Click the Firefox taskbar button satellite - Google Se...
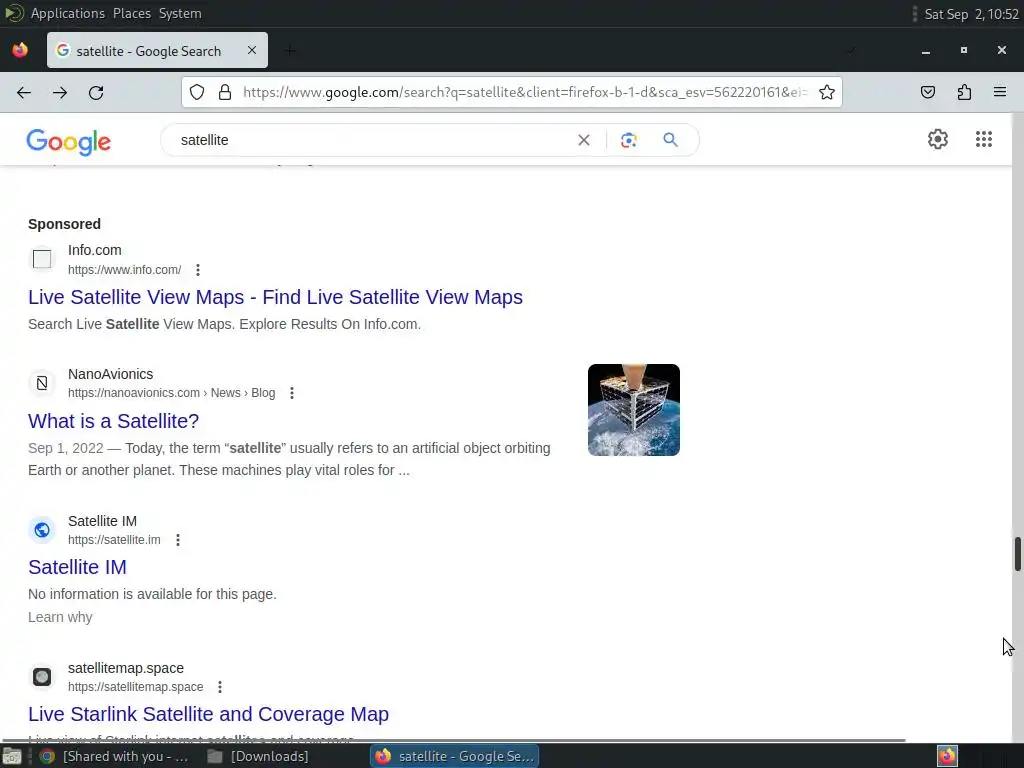Screen dimensions: 1024x768 click(x=455, y=756)
